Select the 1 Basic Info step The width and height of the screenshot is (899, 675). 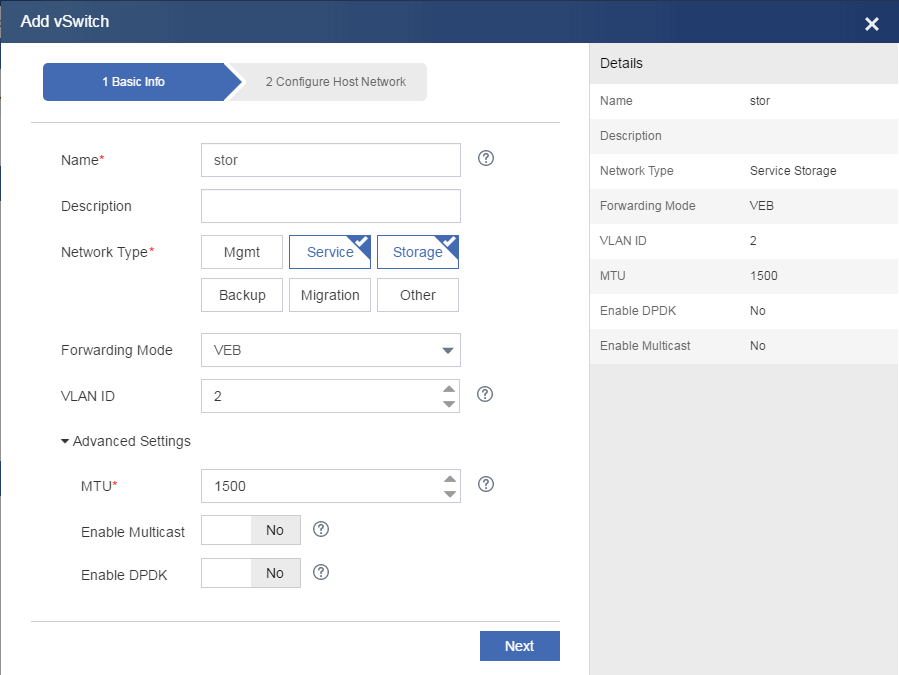click(x=134, y=82)
